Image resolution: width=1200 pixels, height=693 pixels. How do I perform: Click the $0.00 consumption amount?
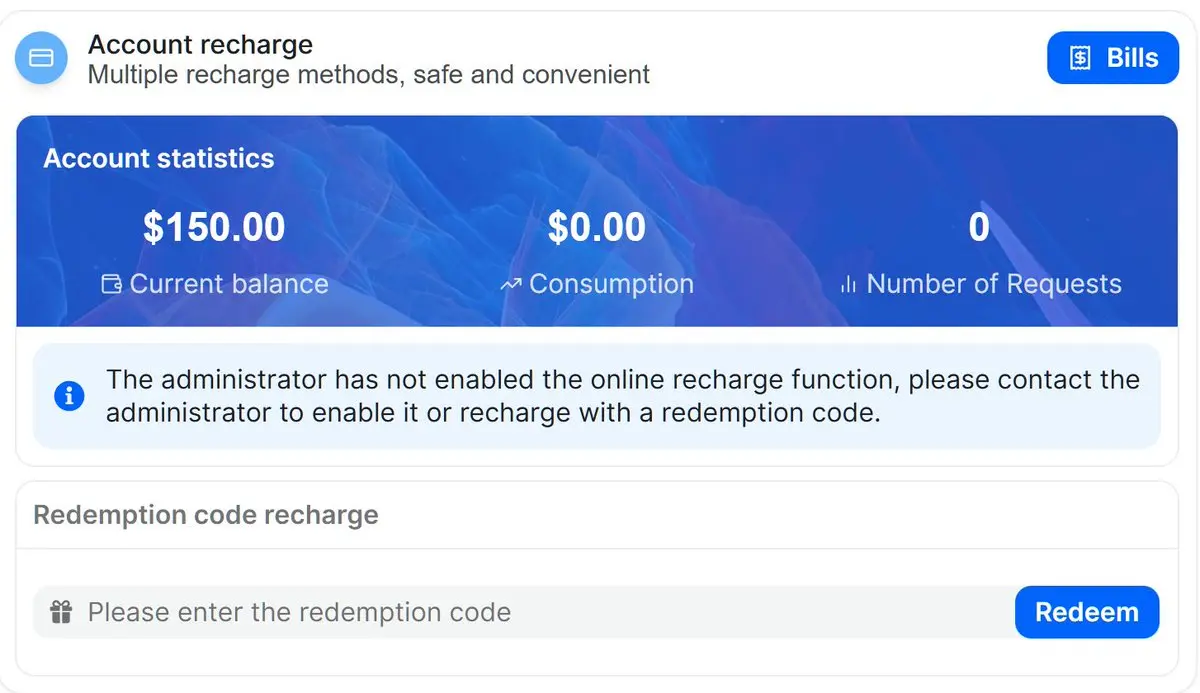[597, 228]
